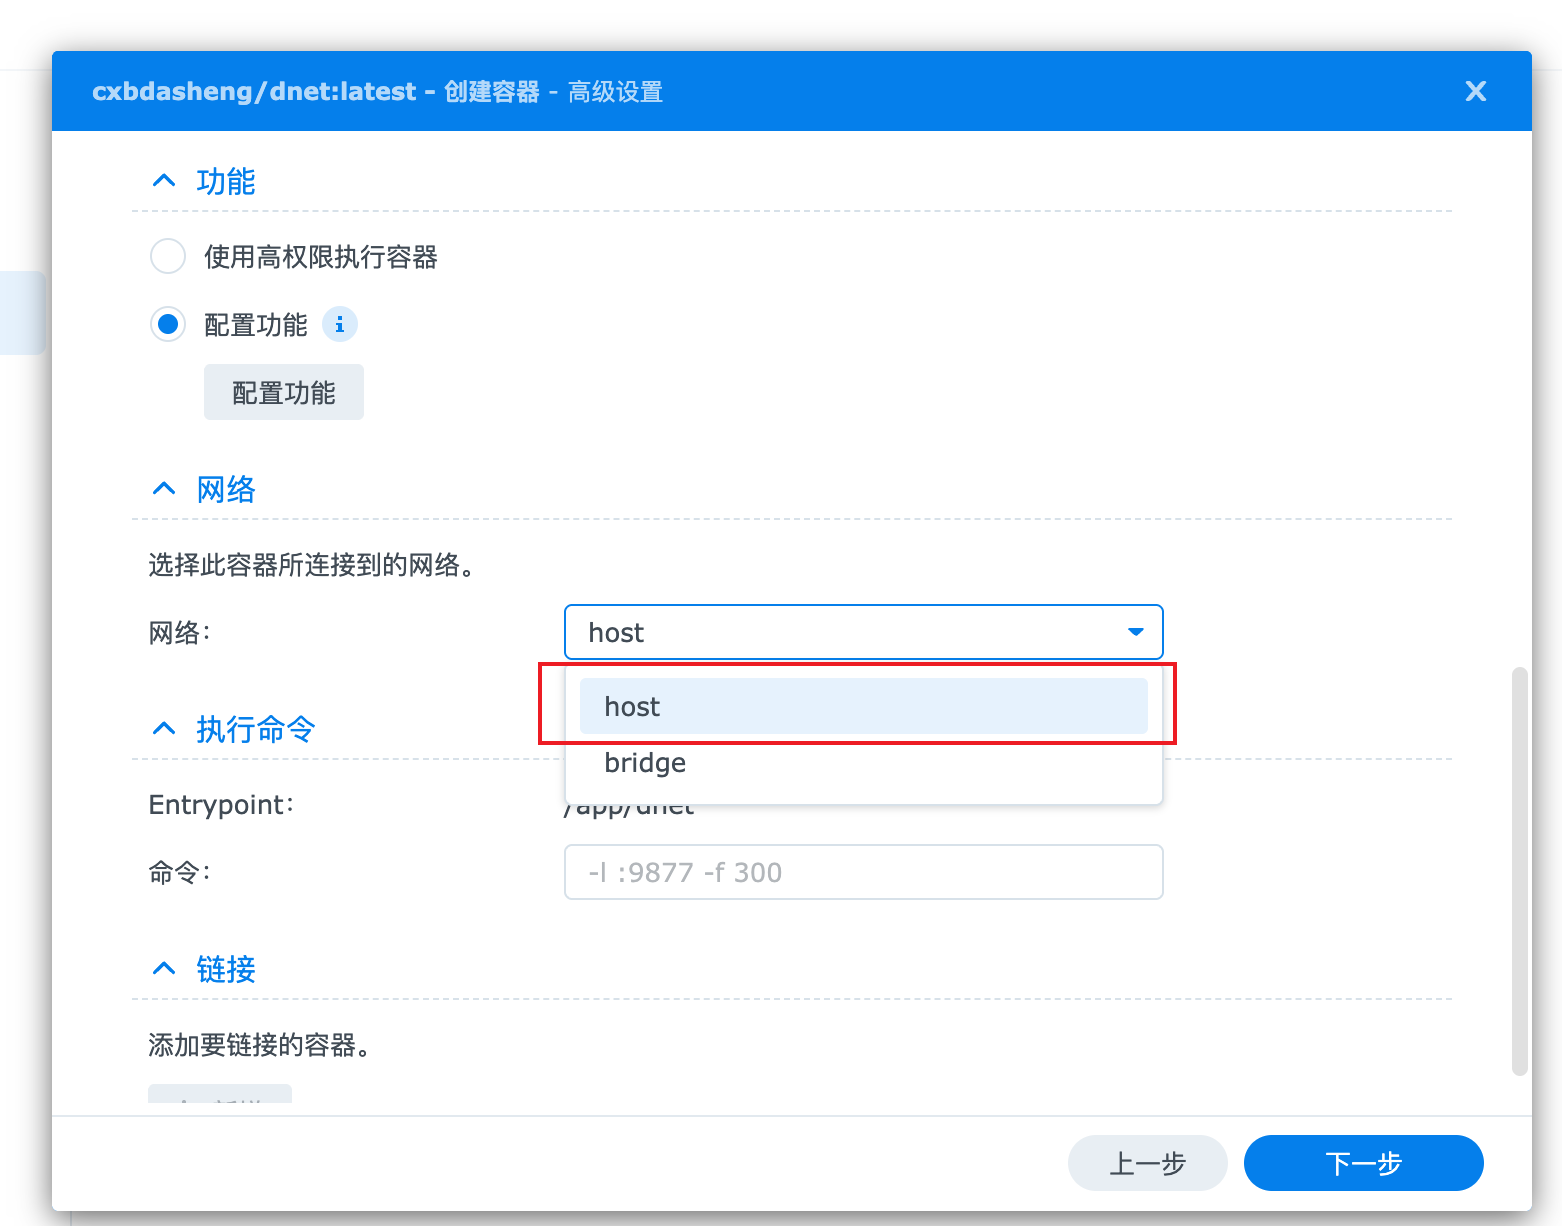Click the 网络 section heading
Image resolution: width=1562 pixels, height=1226 pixels.
[x=226, y=489]
